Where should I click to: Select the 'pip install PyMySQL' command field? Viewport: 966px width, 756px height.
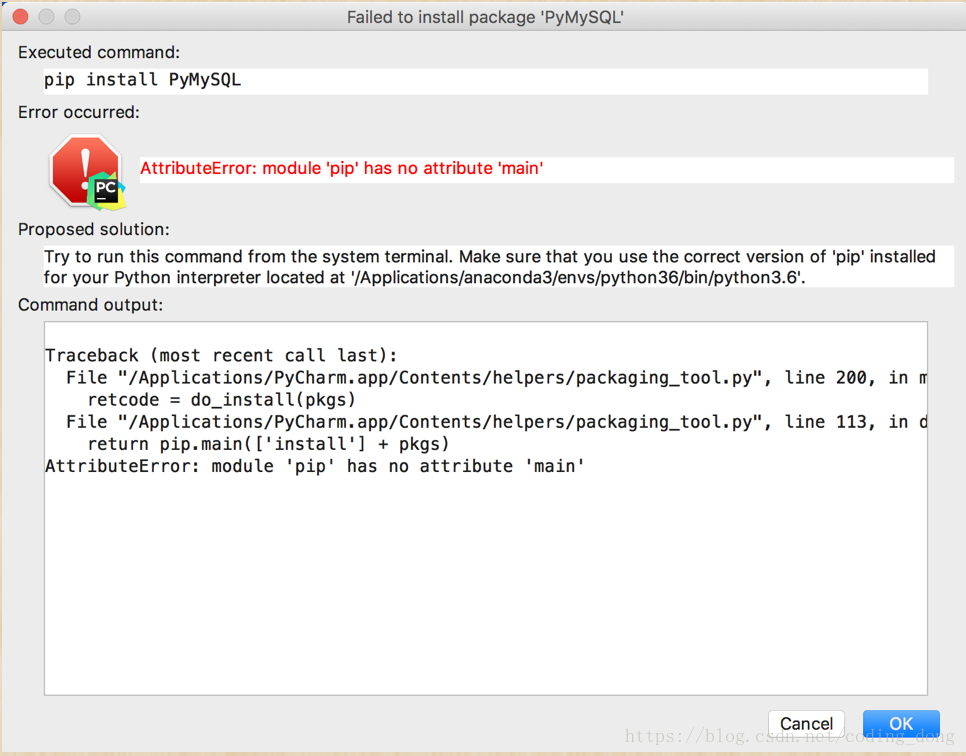tap(485, 81)
